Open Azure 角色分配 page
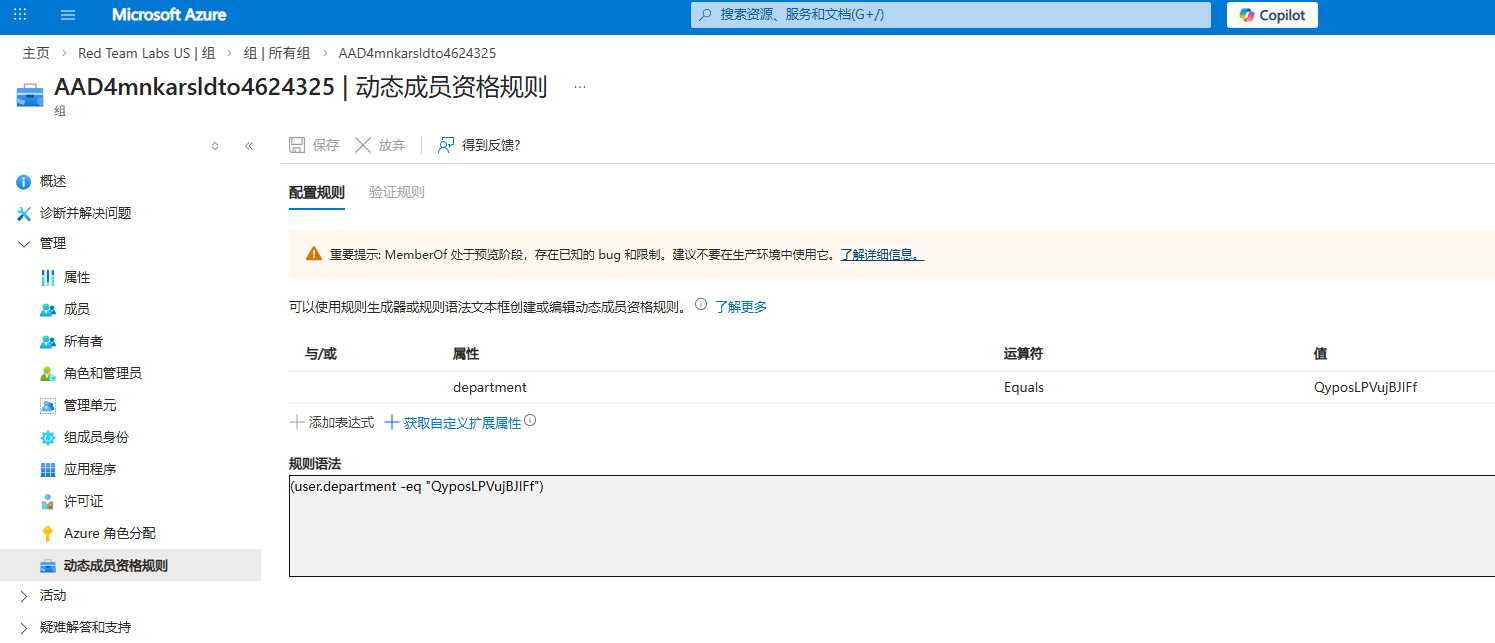Image resolution: width=1495 pixels, height=643 pixels. click(x=109, y=533)
